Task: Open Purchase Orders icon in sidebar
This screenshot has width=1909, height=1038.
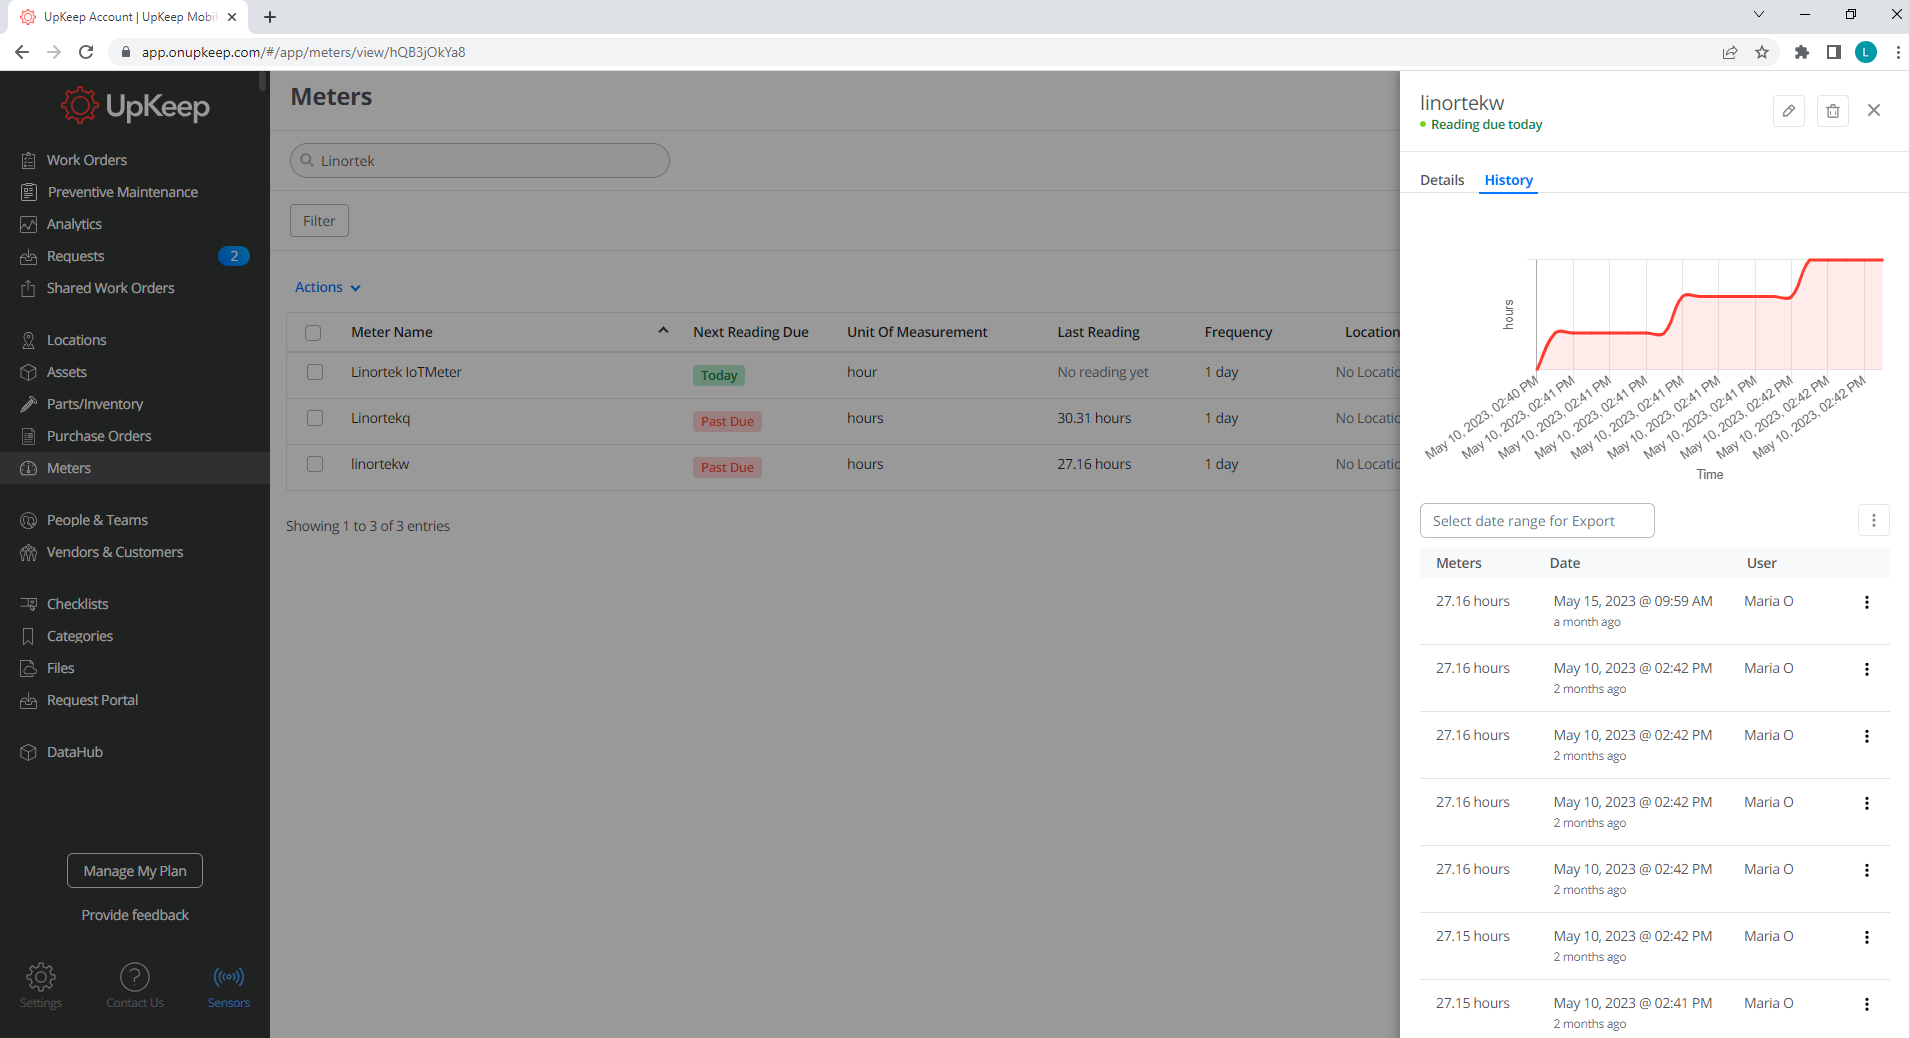Action: [x=29, y=436]
